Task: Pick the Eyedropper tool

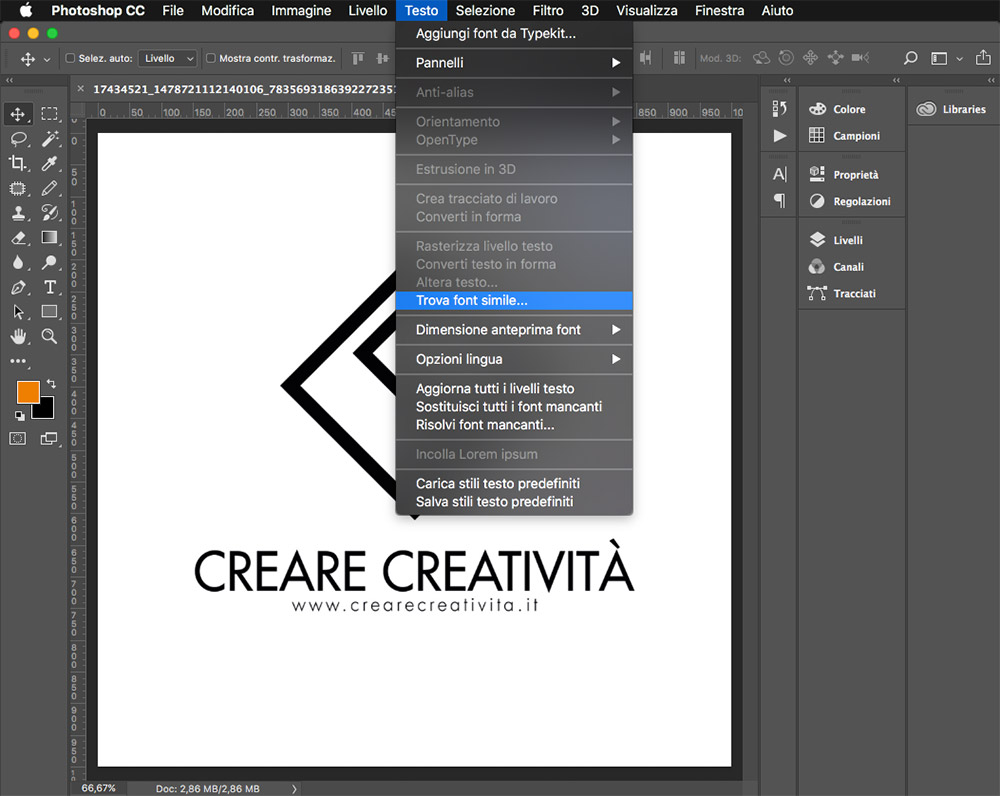Action: click(49, 164)
